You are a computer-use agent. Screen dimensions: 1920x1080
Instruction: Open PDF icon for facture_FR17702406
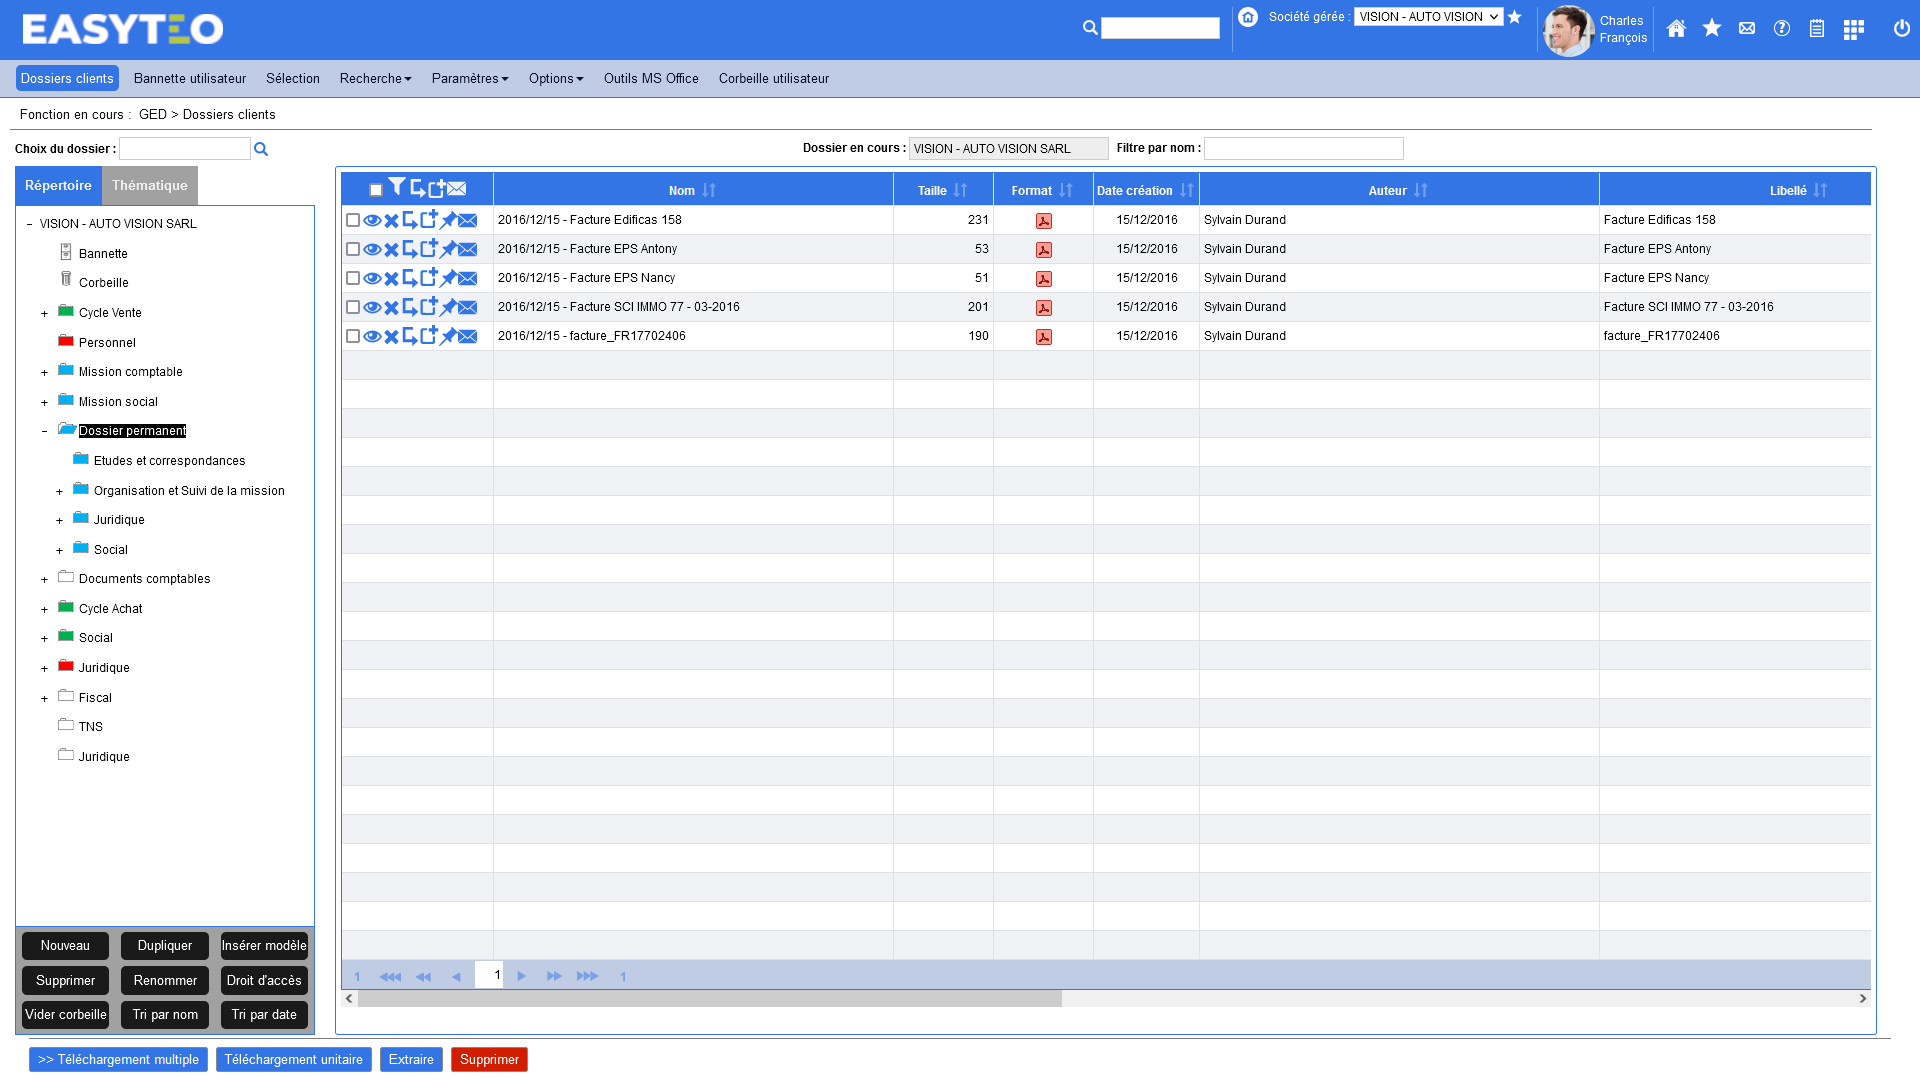point(1043,337)
